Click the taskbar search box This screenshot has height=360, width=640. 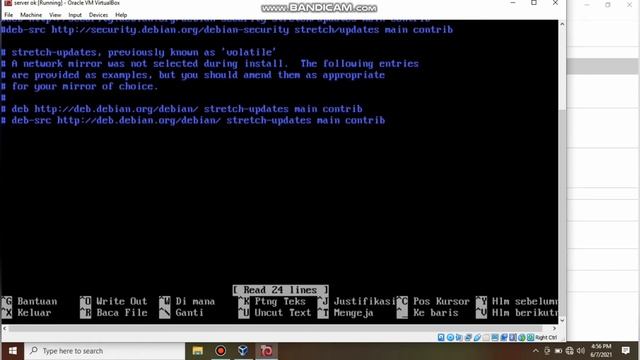click(104, 351)
